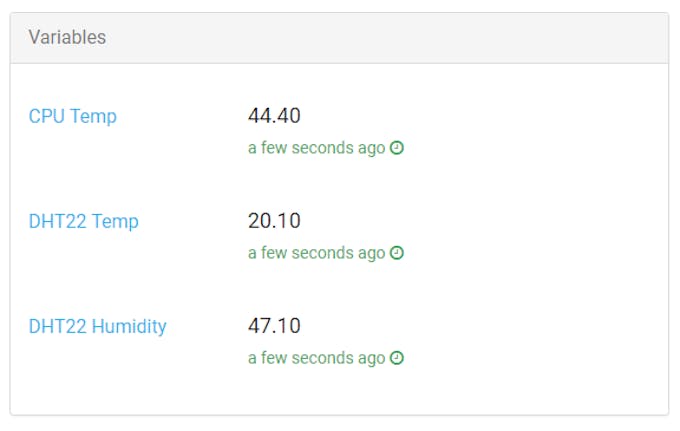Click blank area right of the 47.10 reading

click(500, 326)
